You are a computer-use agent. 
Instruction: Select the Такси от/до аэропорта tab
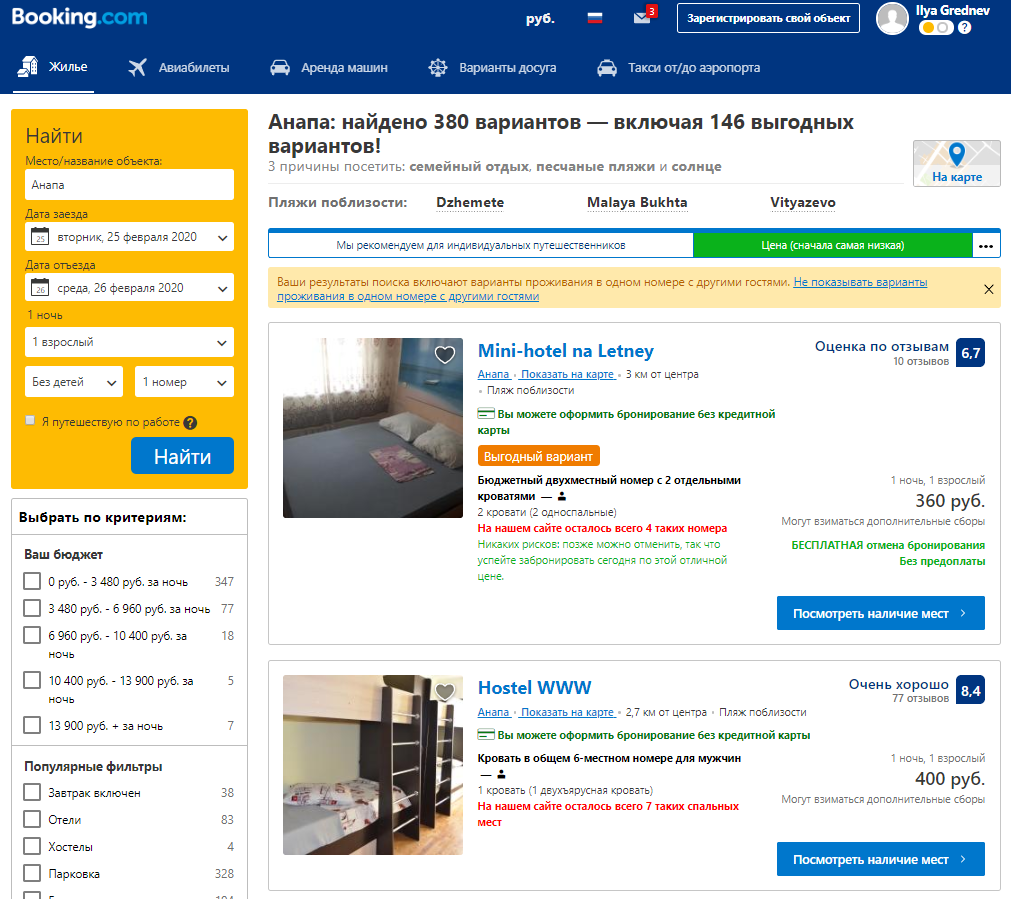(x=678, y=67)
